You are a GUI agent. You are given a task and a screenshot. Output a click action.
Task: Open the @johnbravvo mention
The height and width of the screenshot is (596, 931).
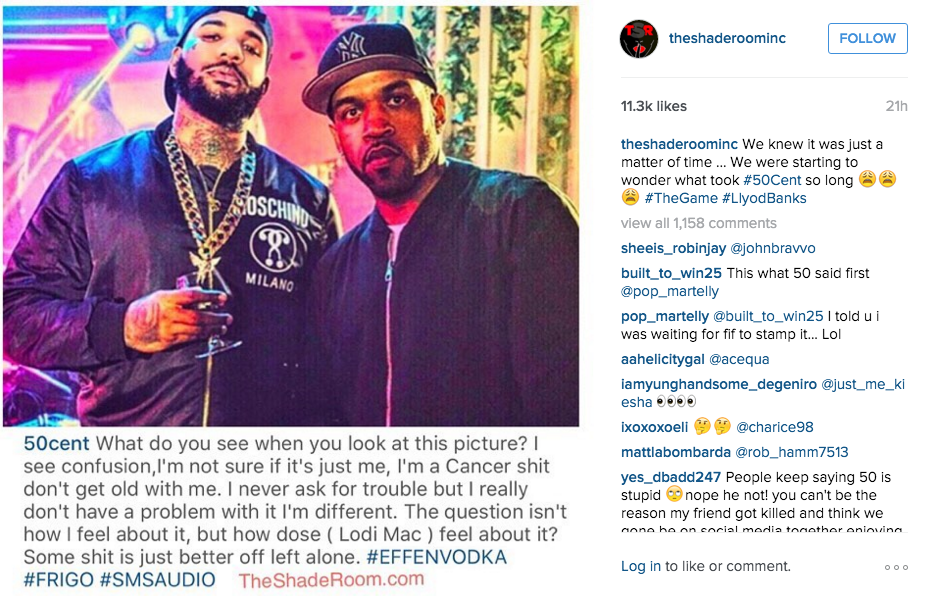772,248
